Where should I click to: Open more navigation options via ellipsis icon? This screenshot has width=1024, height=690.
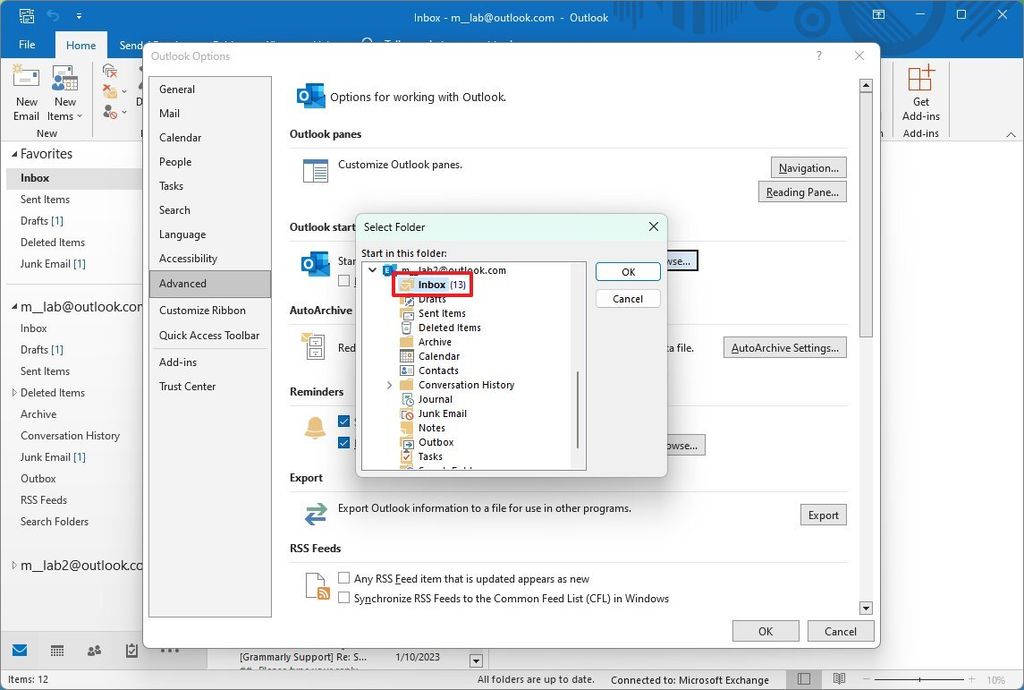click(x=170, y=650)
